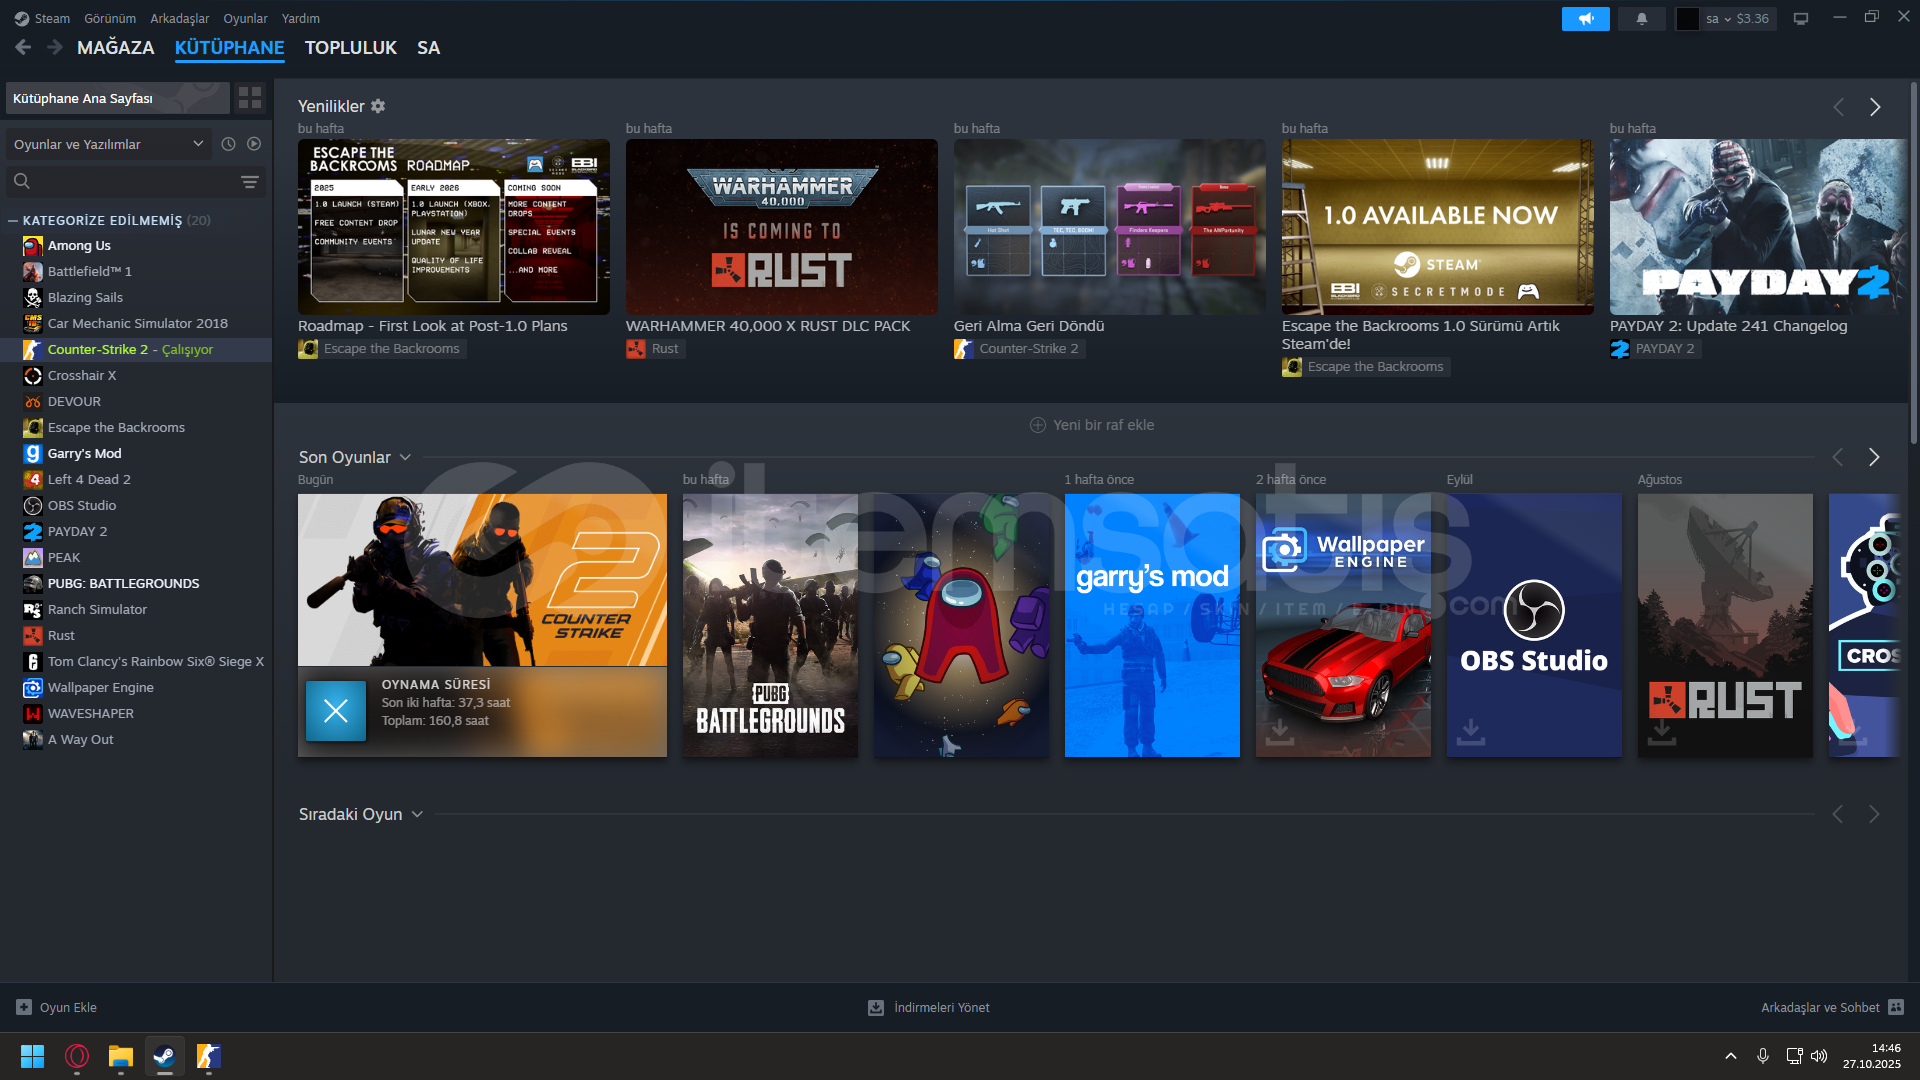The width and height of the screenshot is (1920, 1080).
Task: Switch library to grid collections view
Action: coord(250,98)
